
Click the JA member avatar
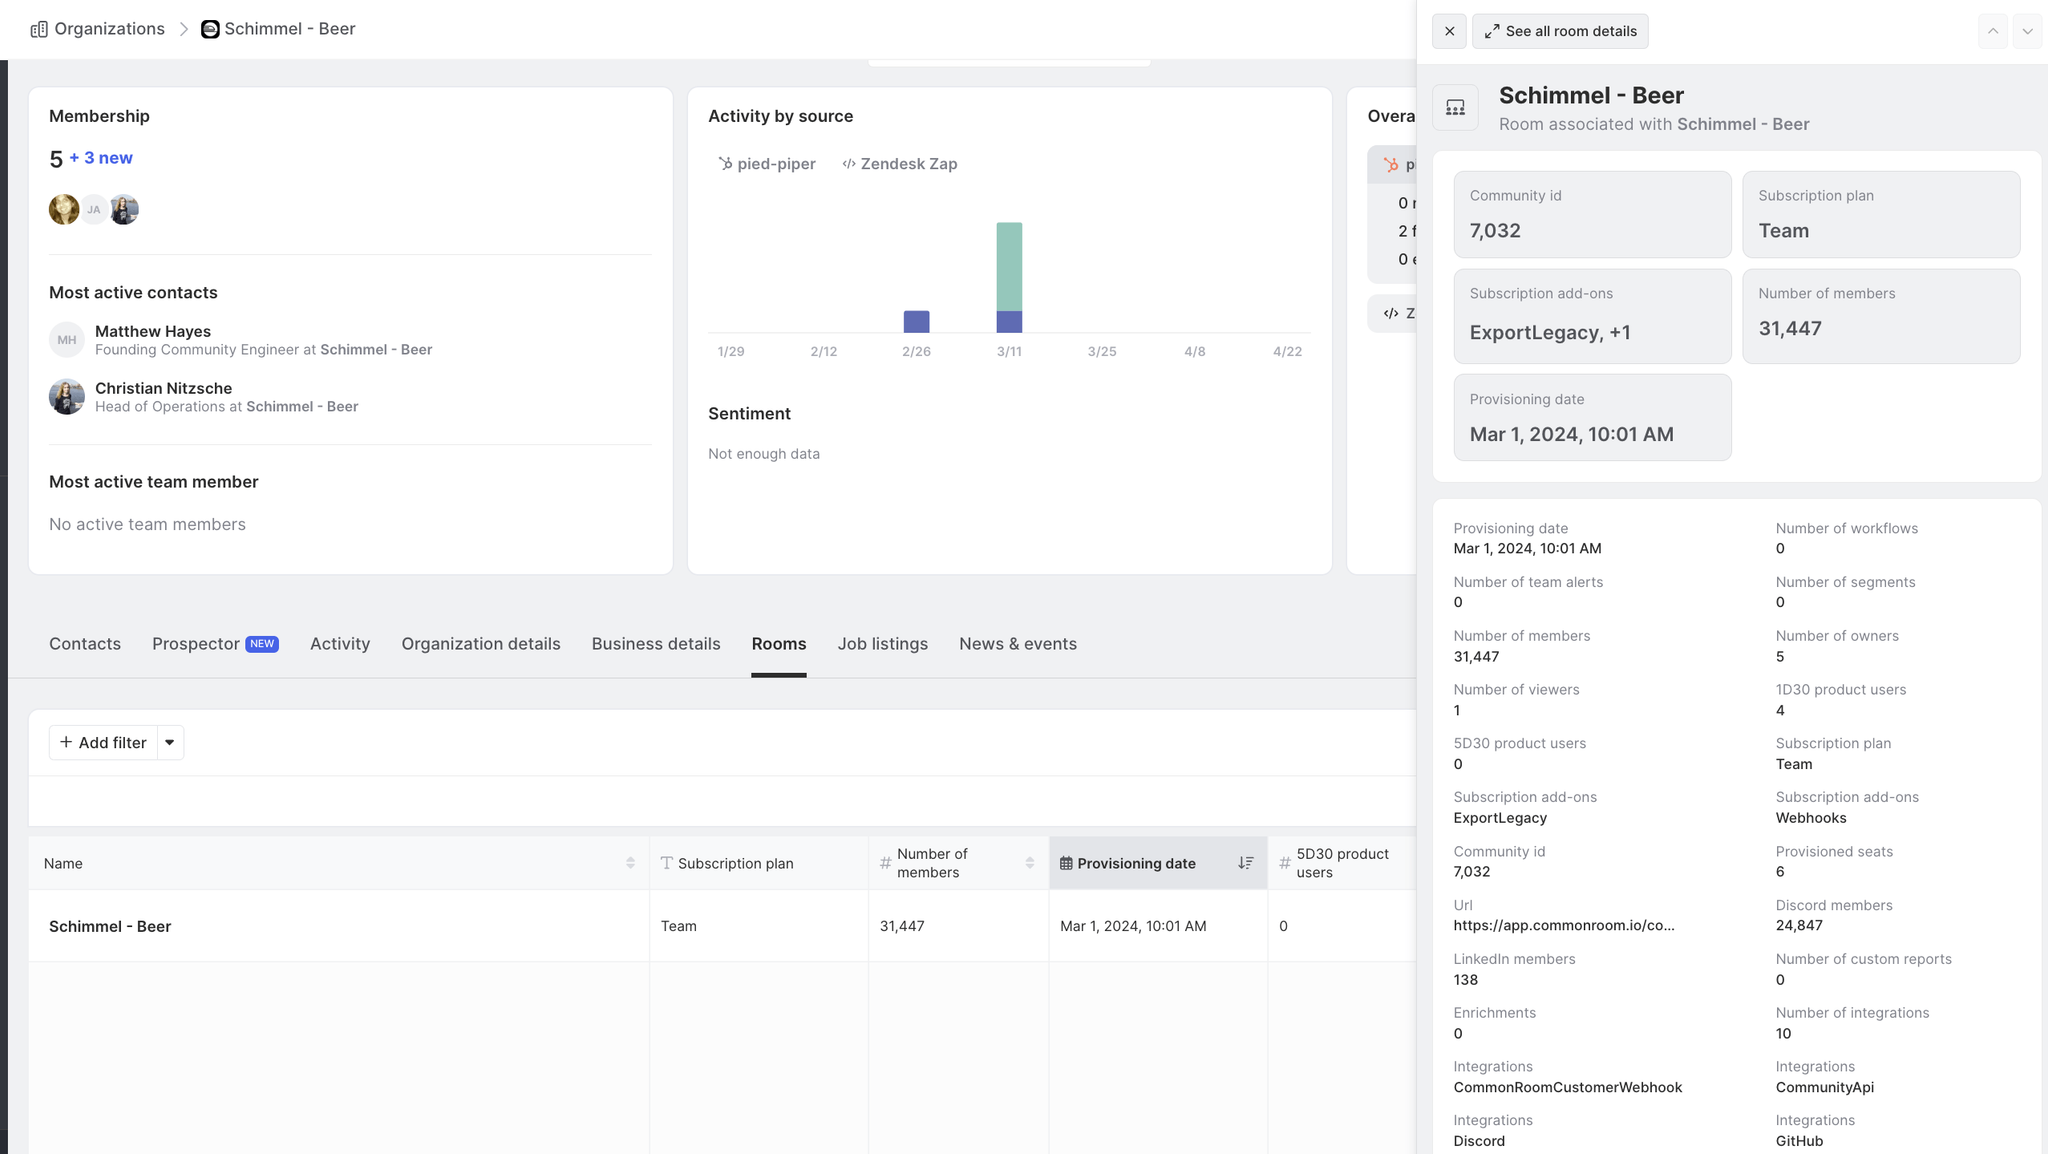(93, 209)
